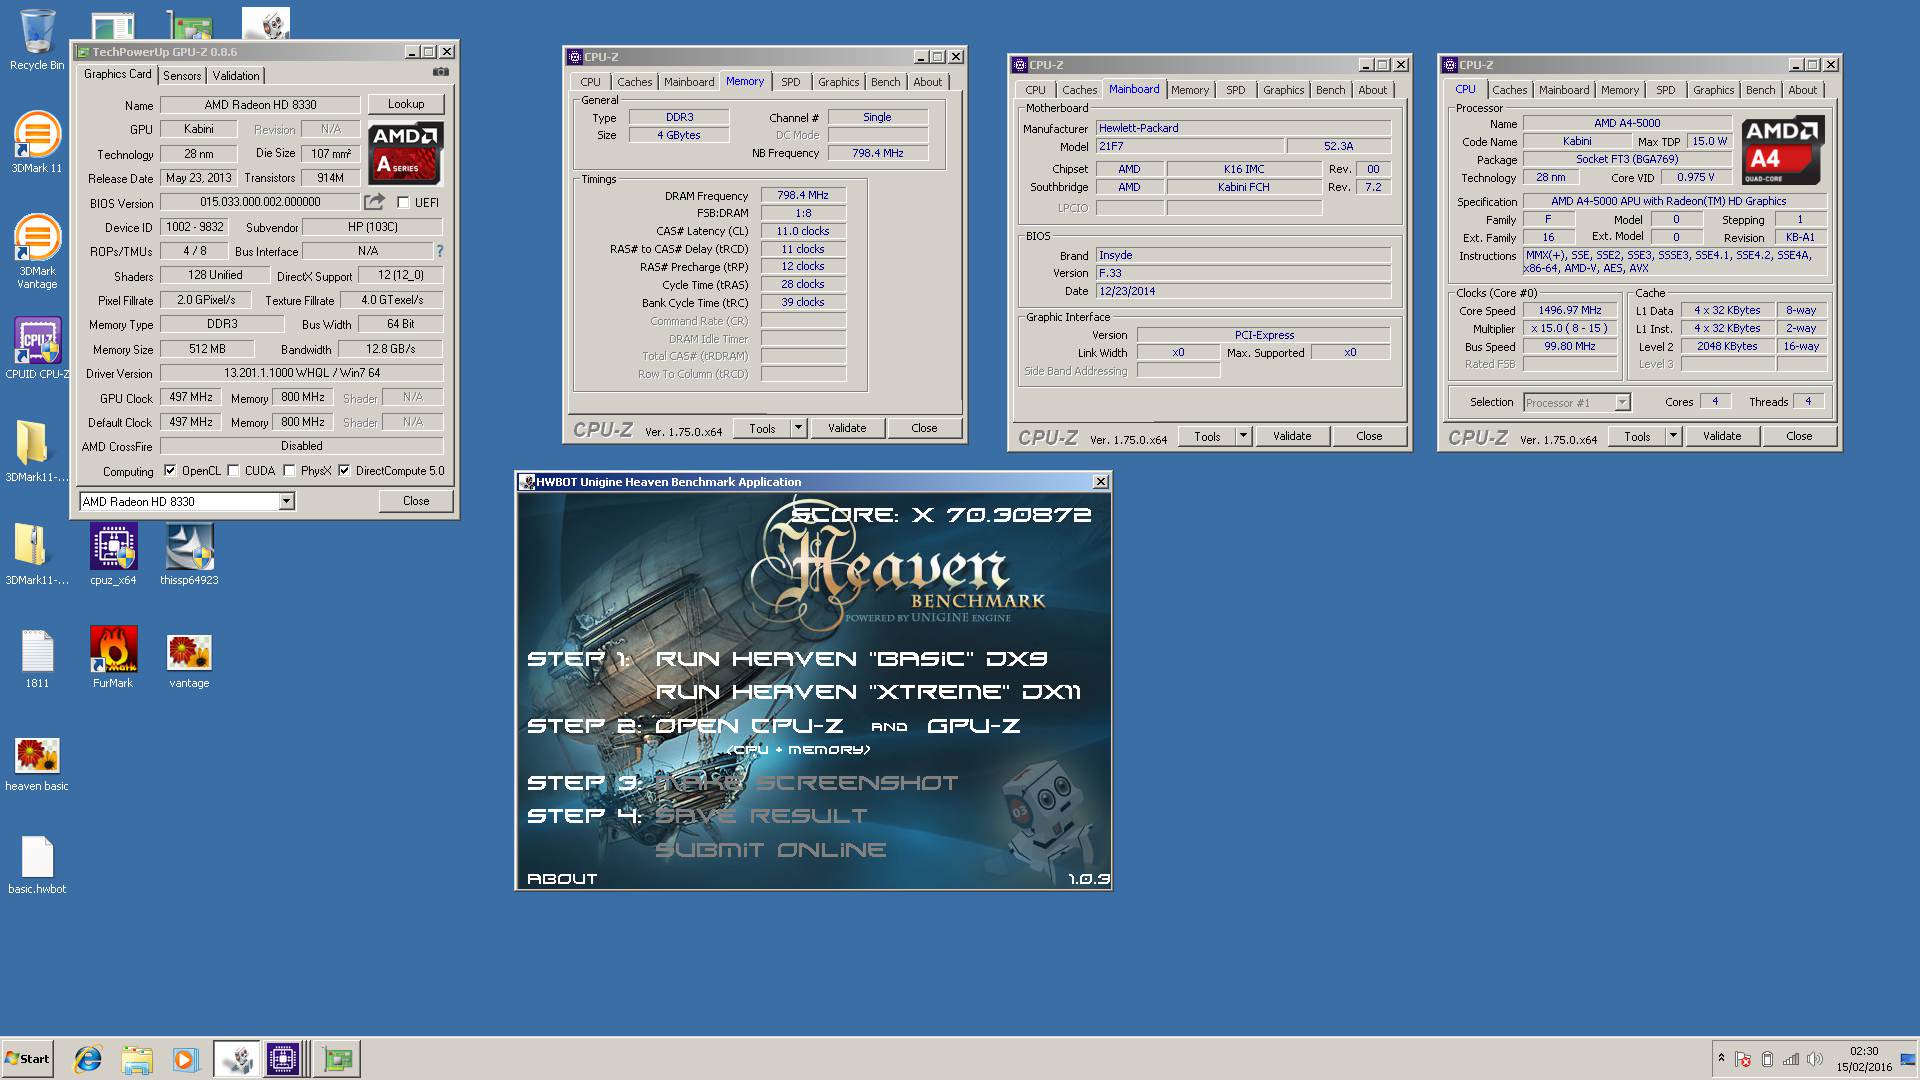Image resolution: width=1920 pixels, height=1080 pixels.
Task: Toggle CUDA checkbox in GPU-Z
Action: 233,471
